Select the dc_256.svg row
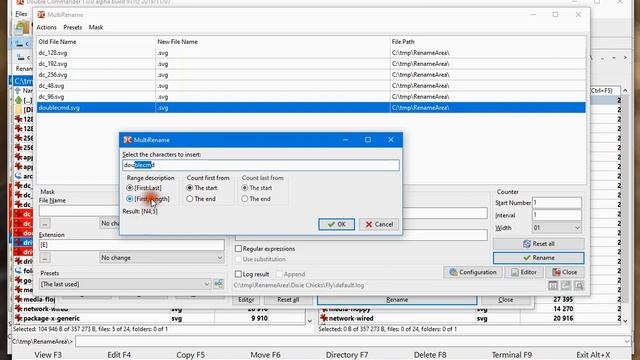Screen dimensions: 640x360 (x=311, y=75)
